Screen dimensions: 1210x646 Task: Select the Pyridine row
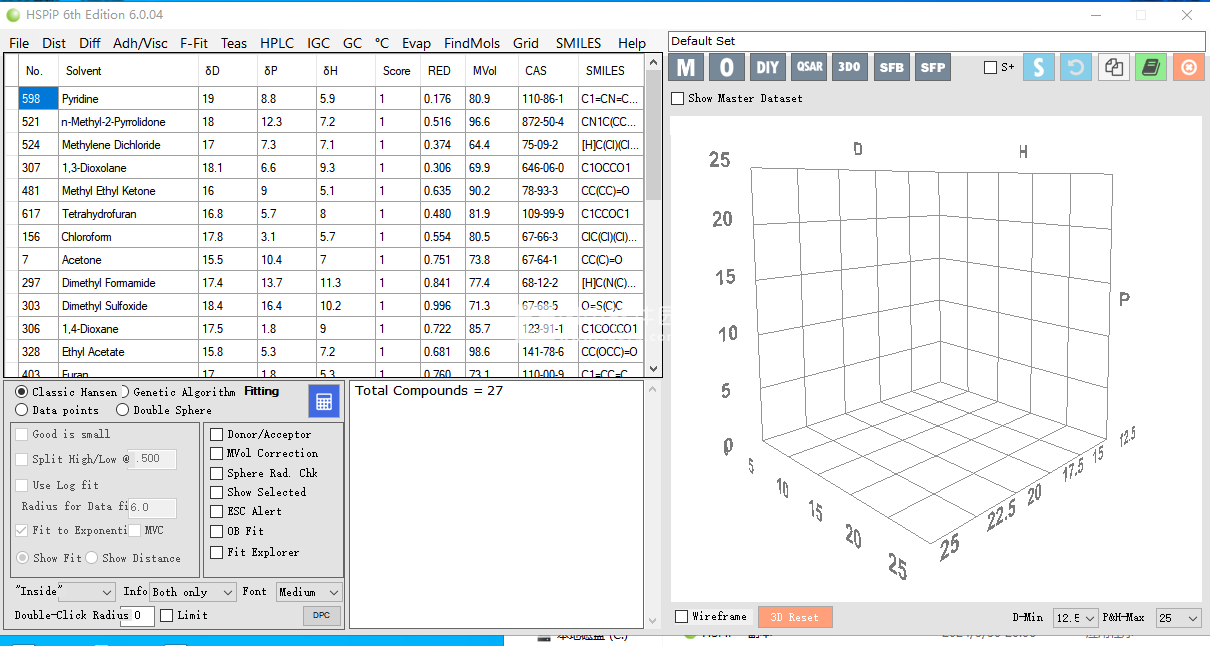(x=331, y=99)
